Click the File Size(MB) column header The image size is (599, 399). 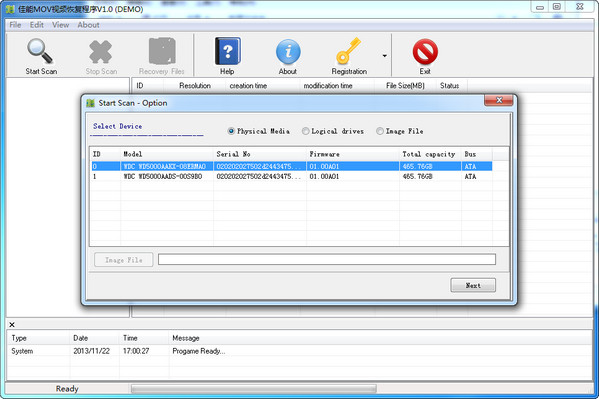pos(405,86)
